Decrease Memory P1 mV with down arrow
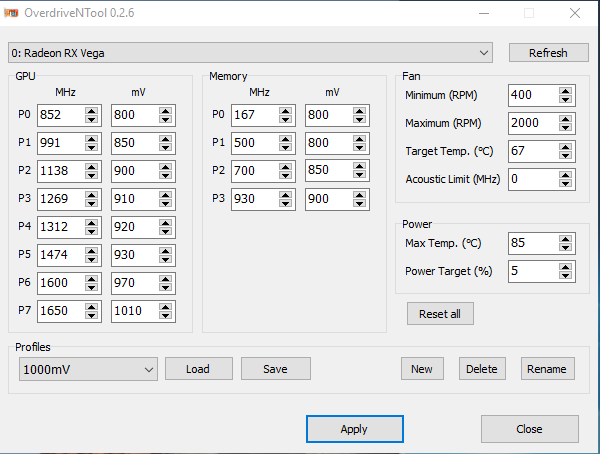 click(359, 147)
